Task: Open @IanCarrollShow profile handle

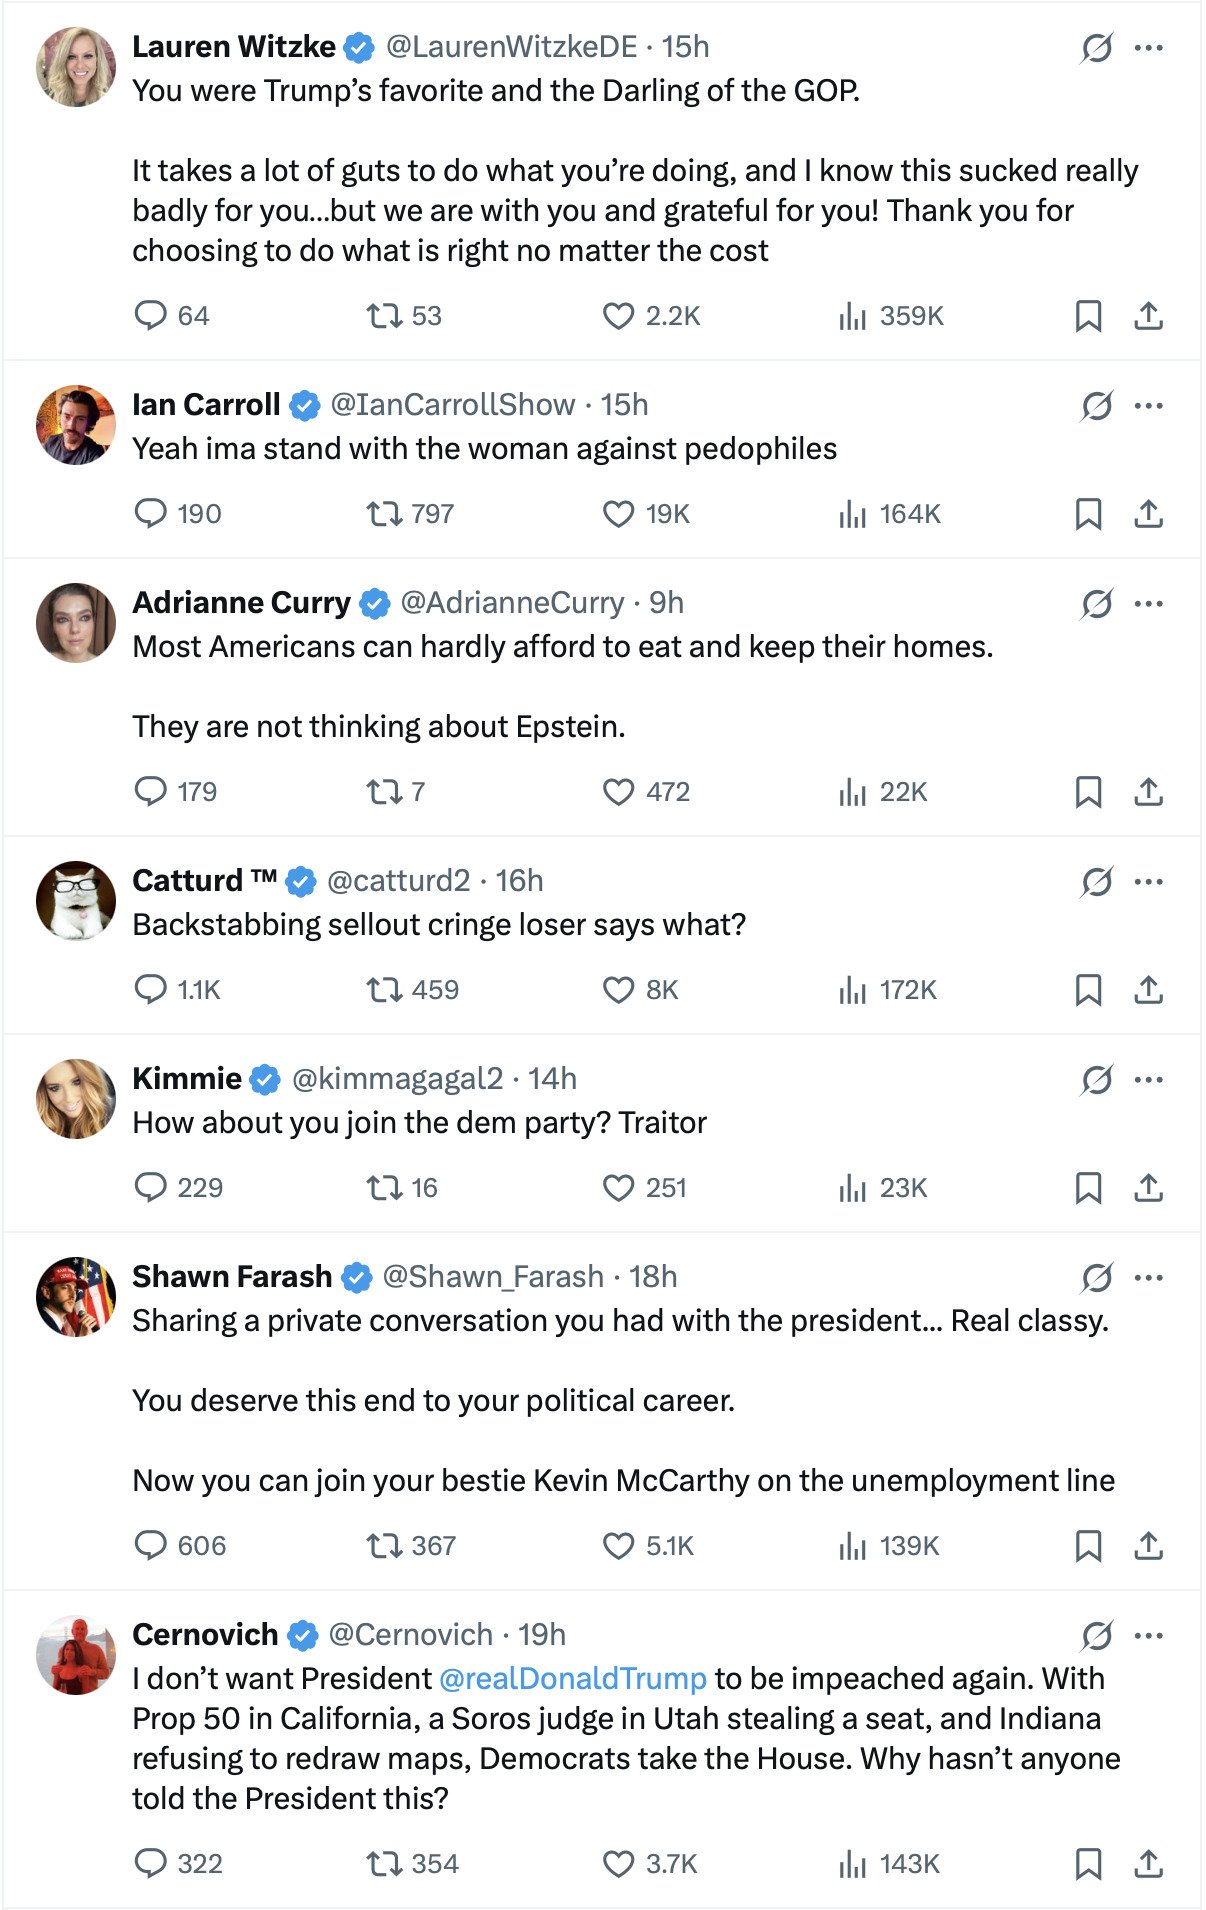Action: (x=452, y=405)
